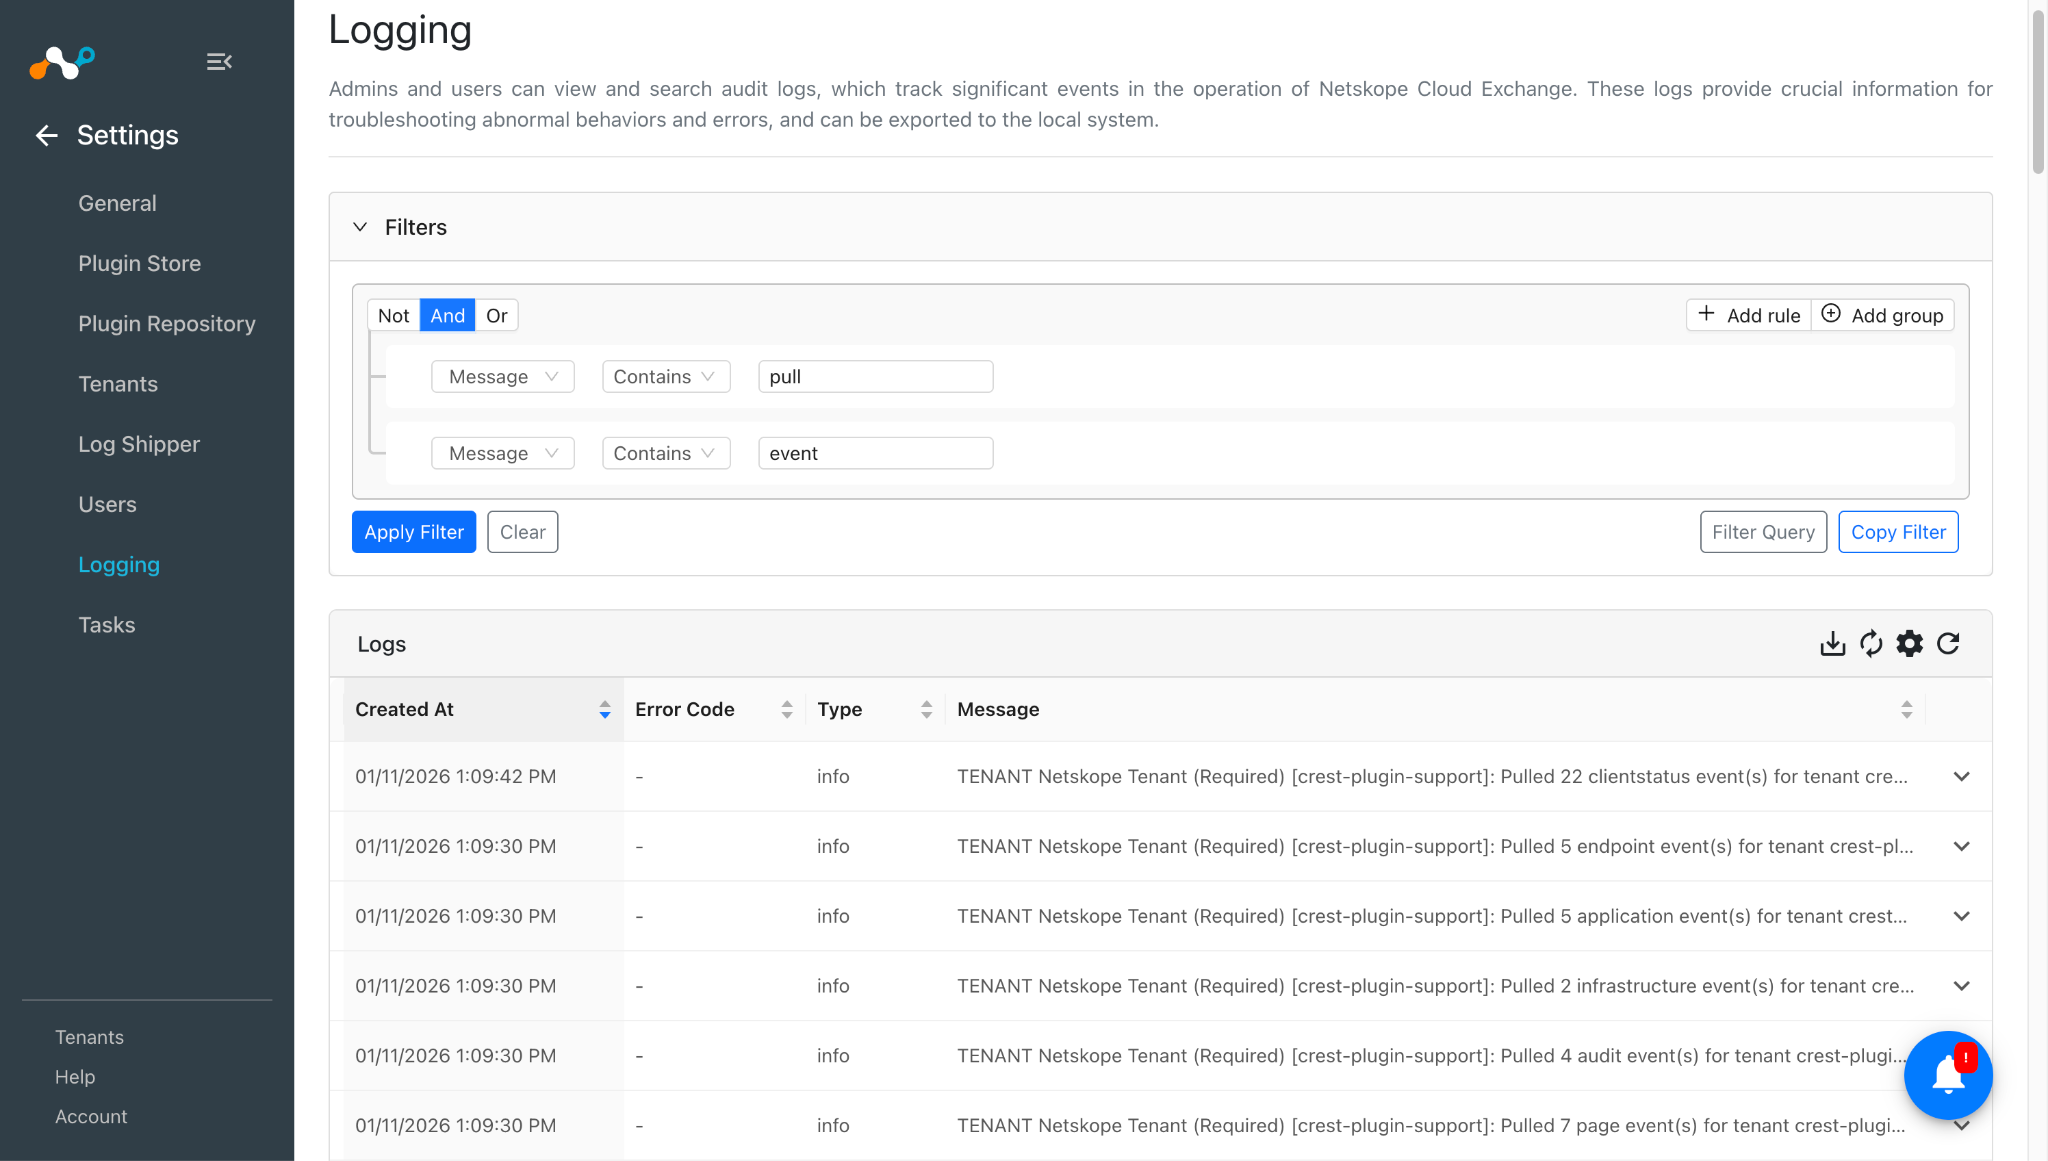Screen dimensions: 2048x1161
Task: Click the download logs icon
Action: tap(1832, 644)
